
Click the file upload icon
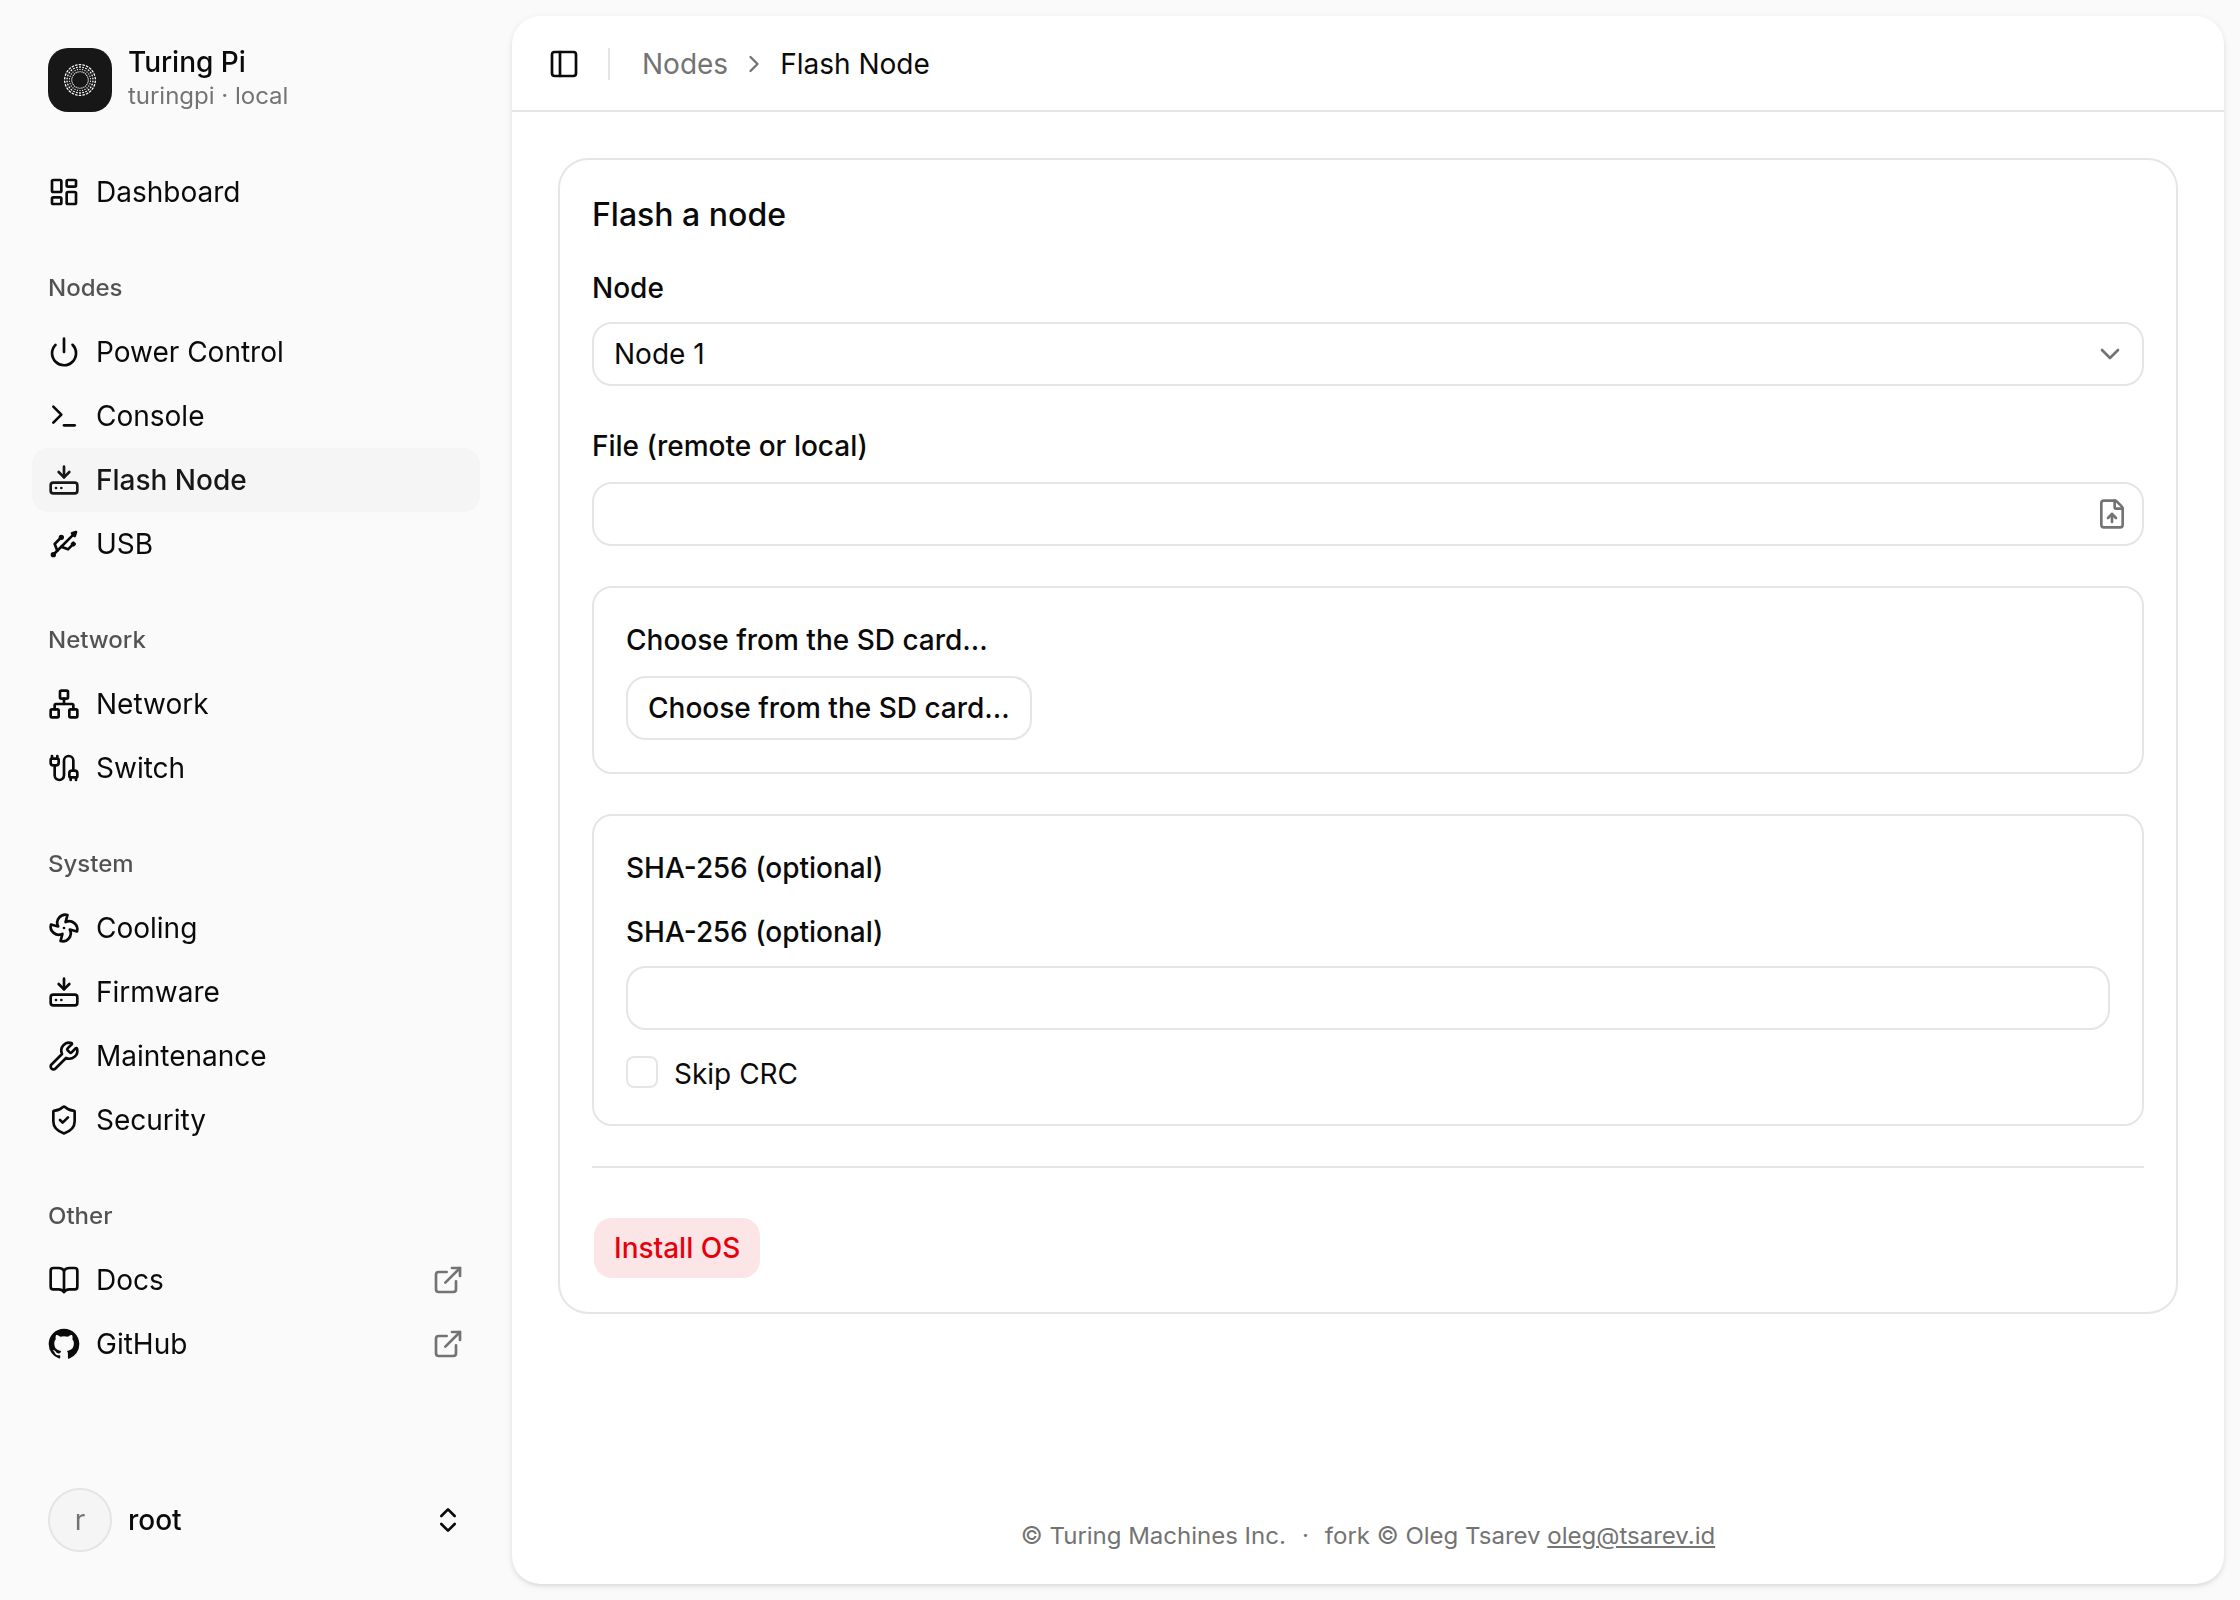coord(2111,514)
